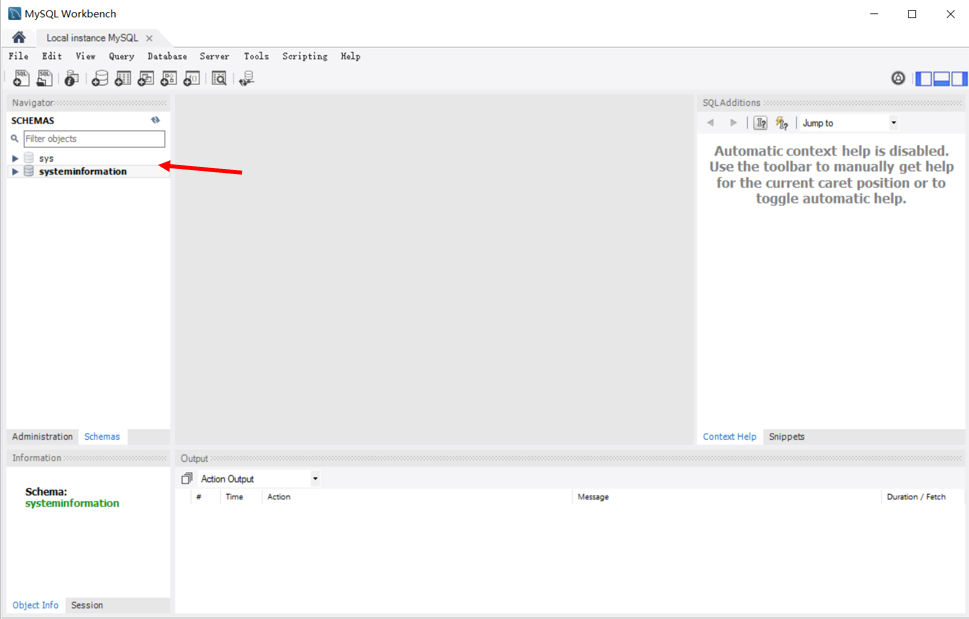Open the Scripting menu
The height and width of the screenshot is (619, 969).
pyautogui.click(x=305, y=56)
